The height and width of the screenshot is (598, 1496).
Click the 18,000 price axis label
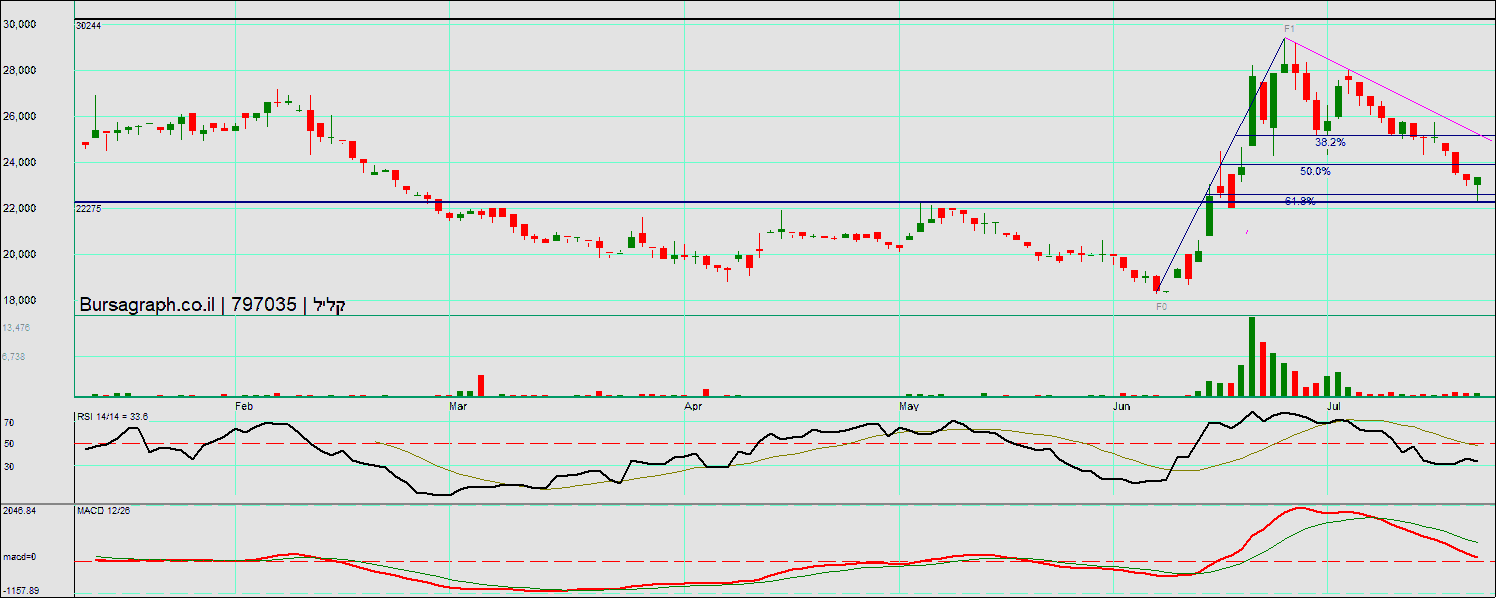(x=20, y=300)
